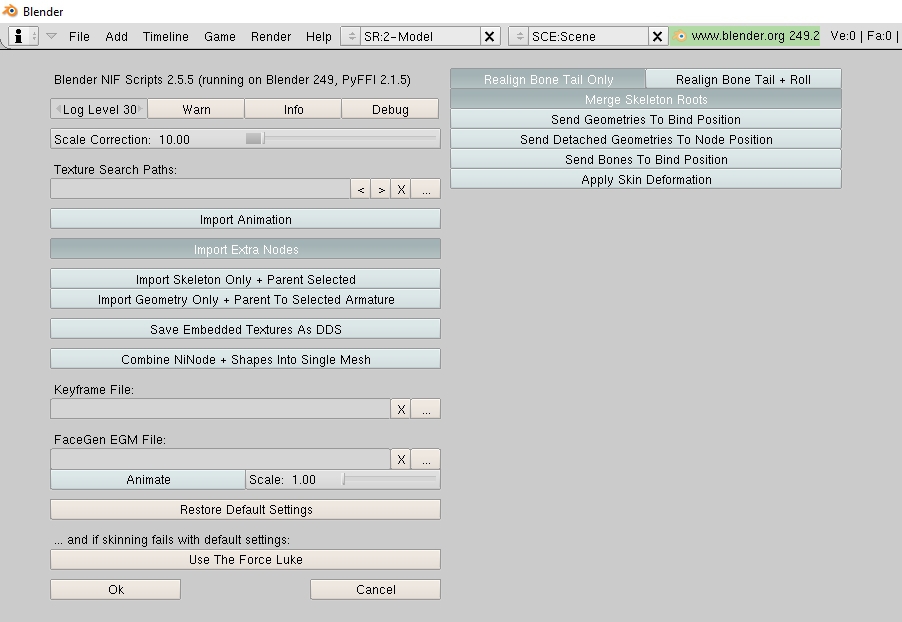Click Use The Force Luke button

point(246,559)
